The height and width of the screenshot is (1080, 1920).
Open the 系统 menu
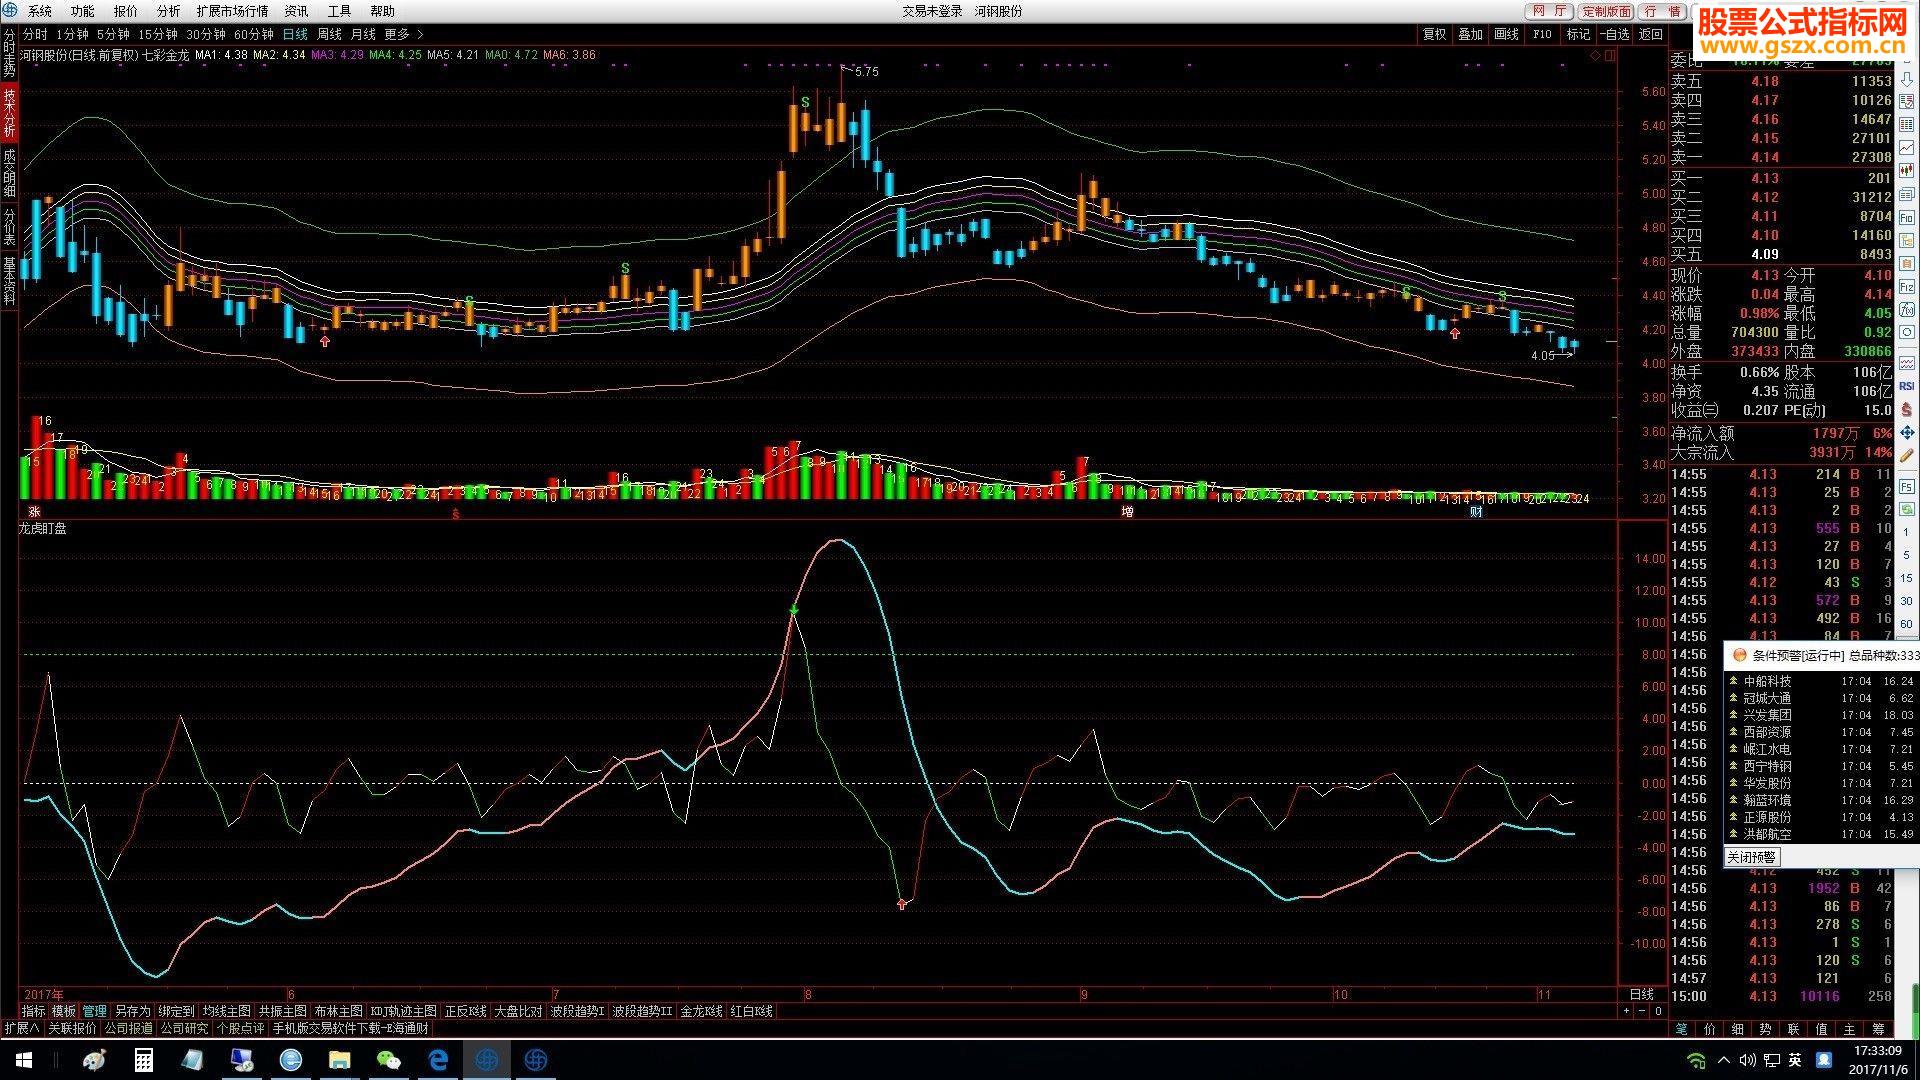39,11
